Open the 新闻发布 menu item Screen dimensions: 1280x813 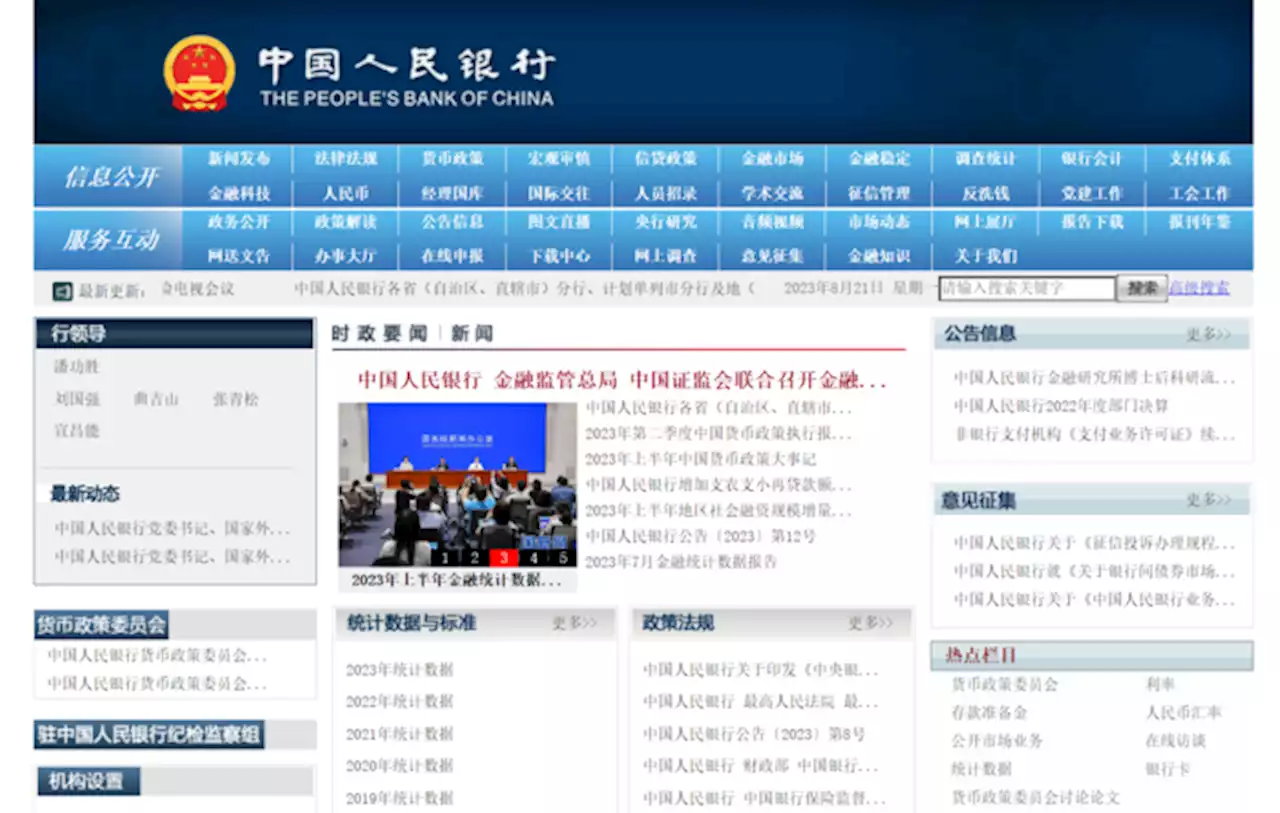pos(239,158)
